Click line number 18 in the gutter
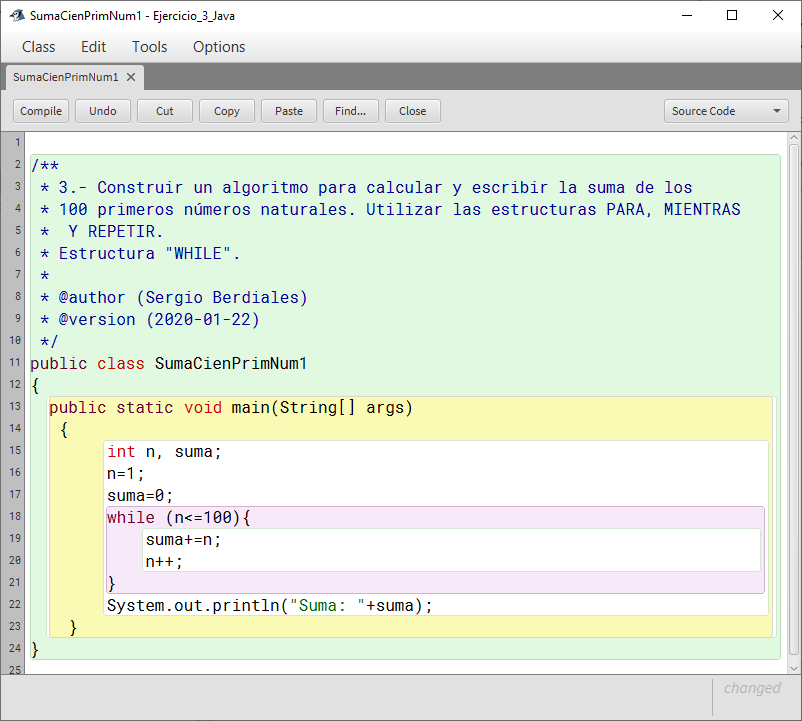 point(14,517)
